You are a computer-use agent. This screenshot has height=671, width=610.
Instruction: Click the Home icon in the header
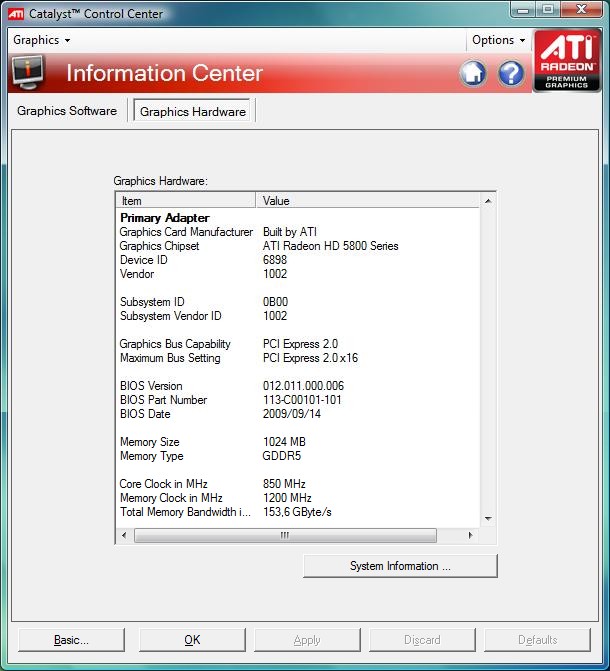point(473,73)
